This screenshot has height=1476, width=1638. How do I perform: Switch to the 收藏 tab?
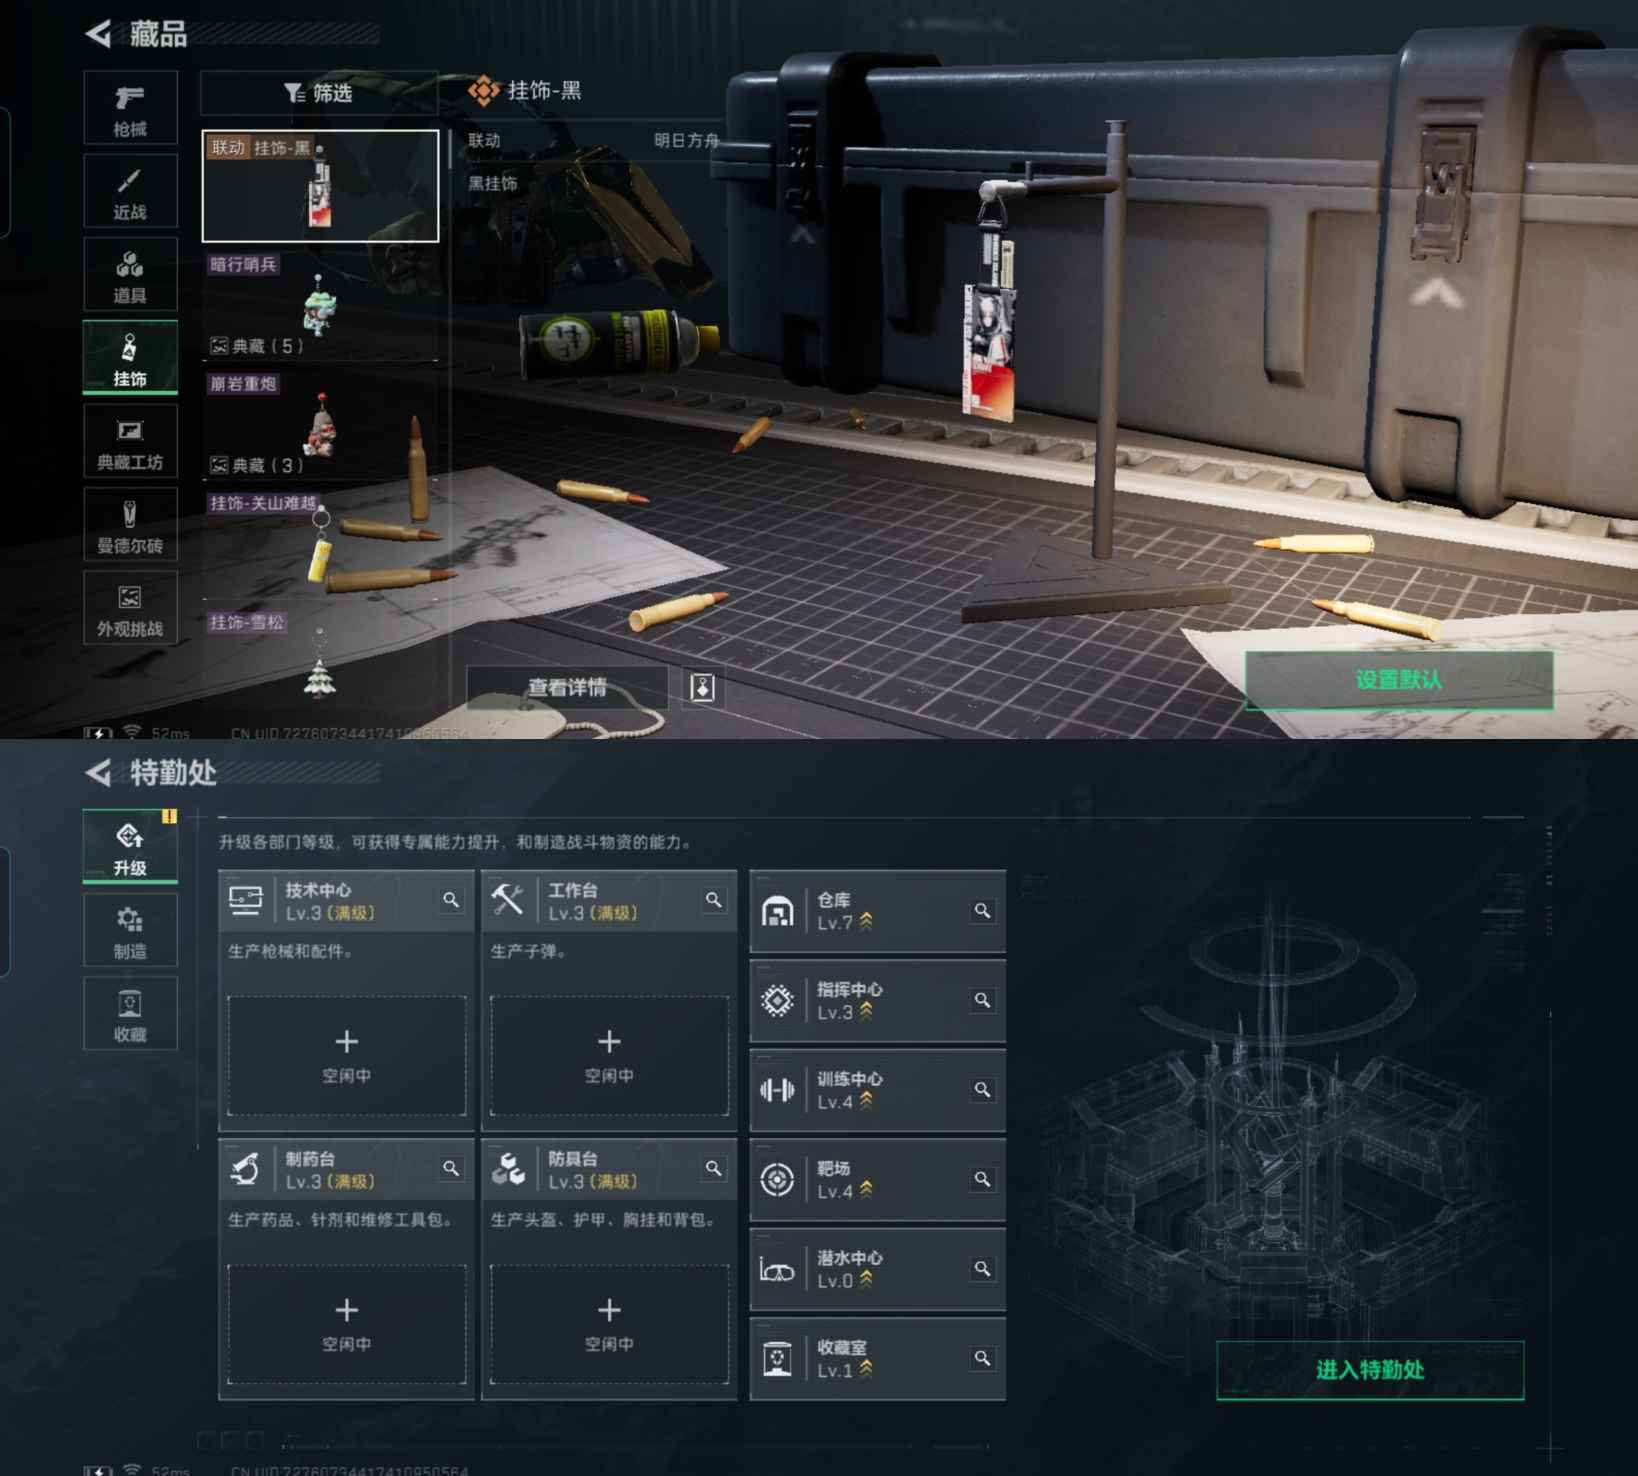130,1014
